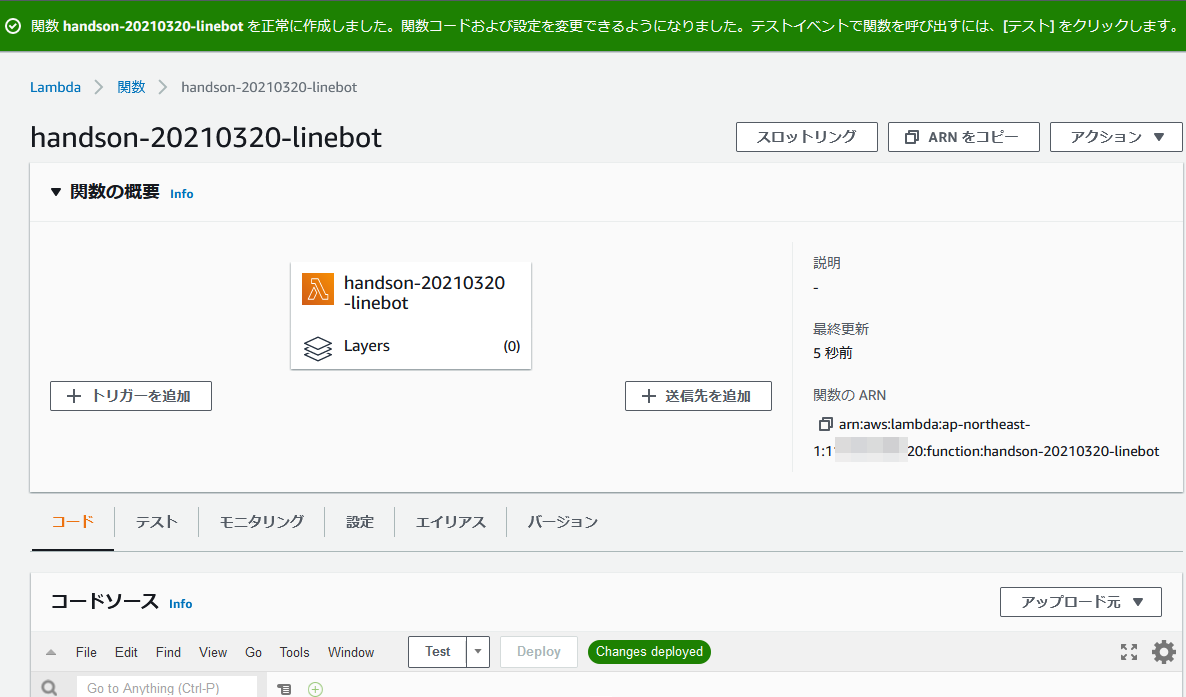Copy the function ARN via copy icon
This screenshot has width=1186, height=697.
825,425
